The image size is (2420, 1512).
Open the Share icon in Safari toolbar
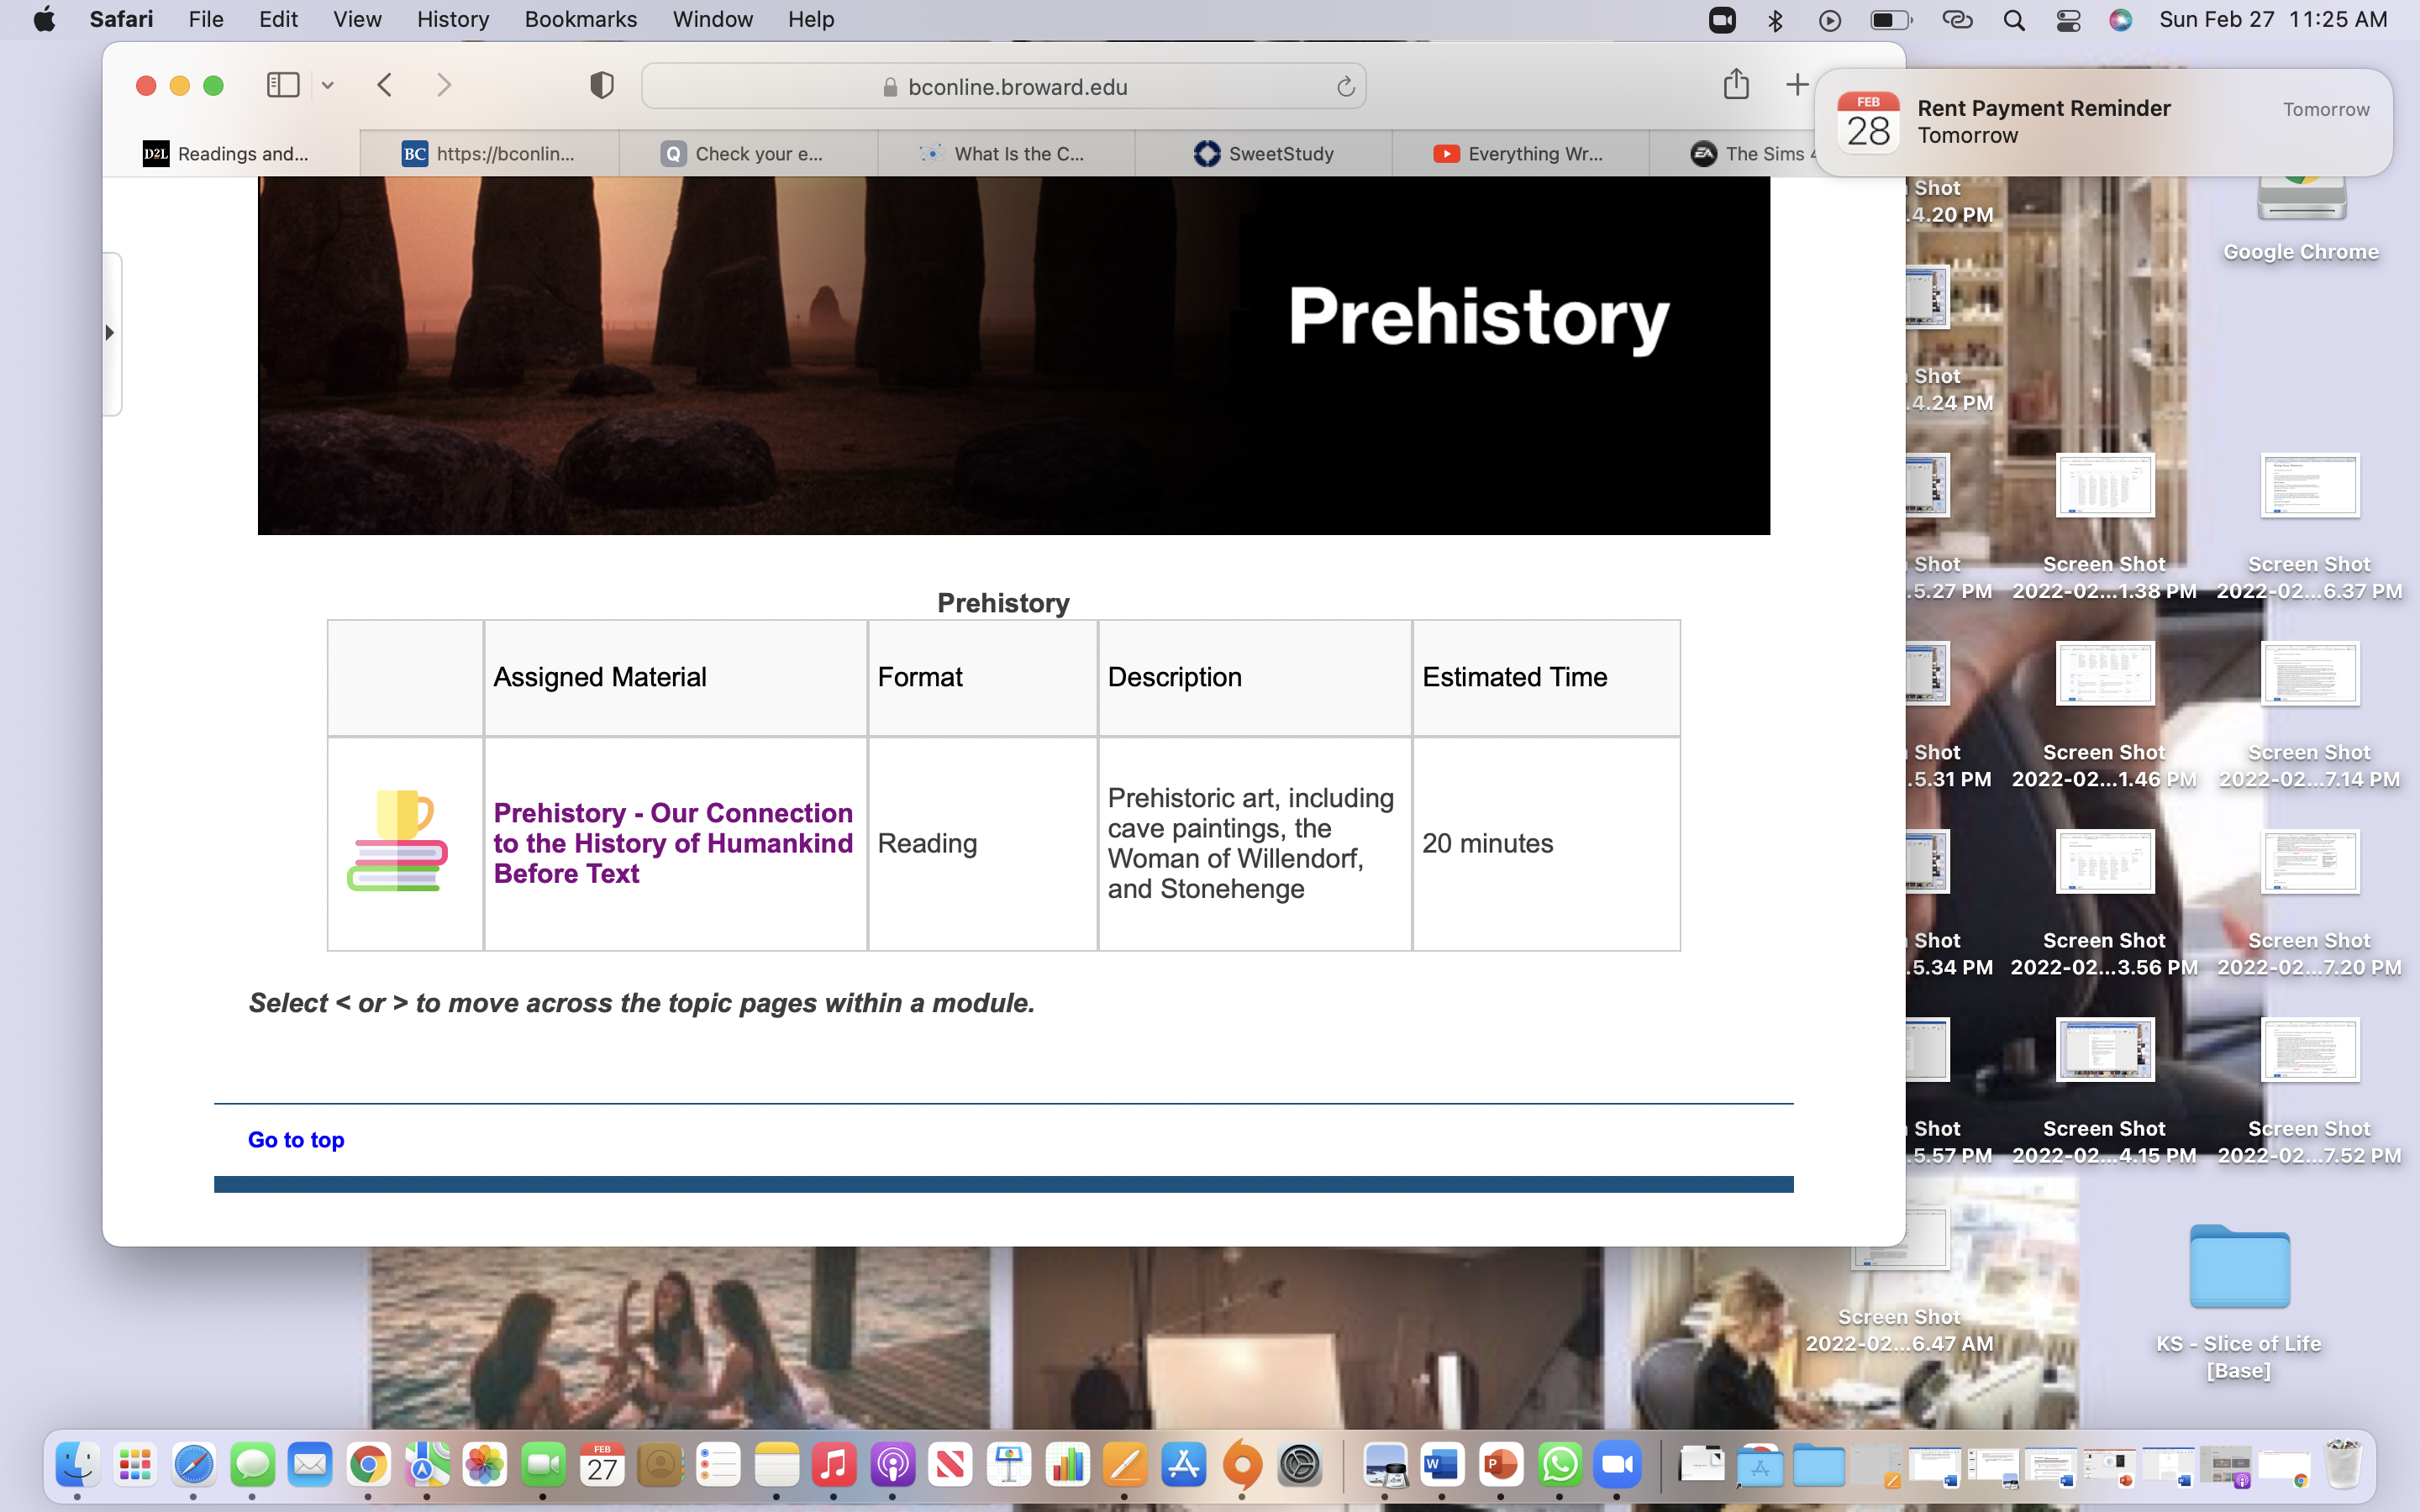click(1736, 84)
